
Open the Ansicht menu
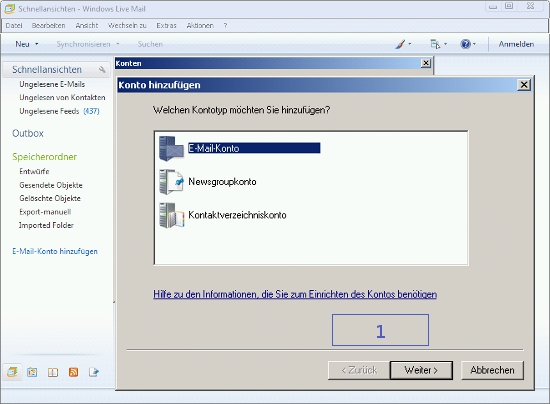pyautogui.click(x=87, y=26)
